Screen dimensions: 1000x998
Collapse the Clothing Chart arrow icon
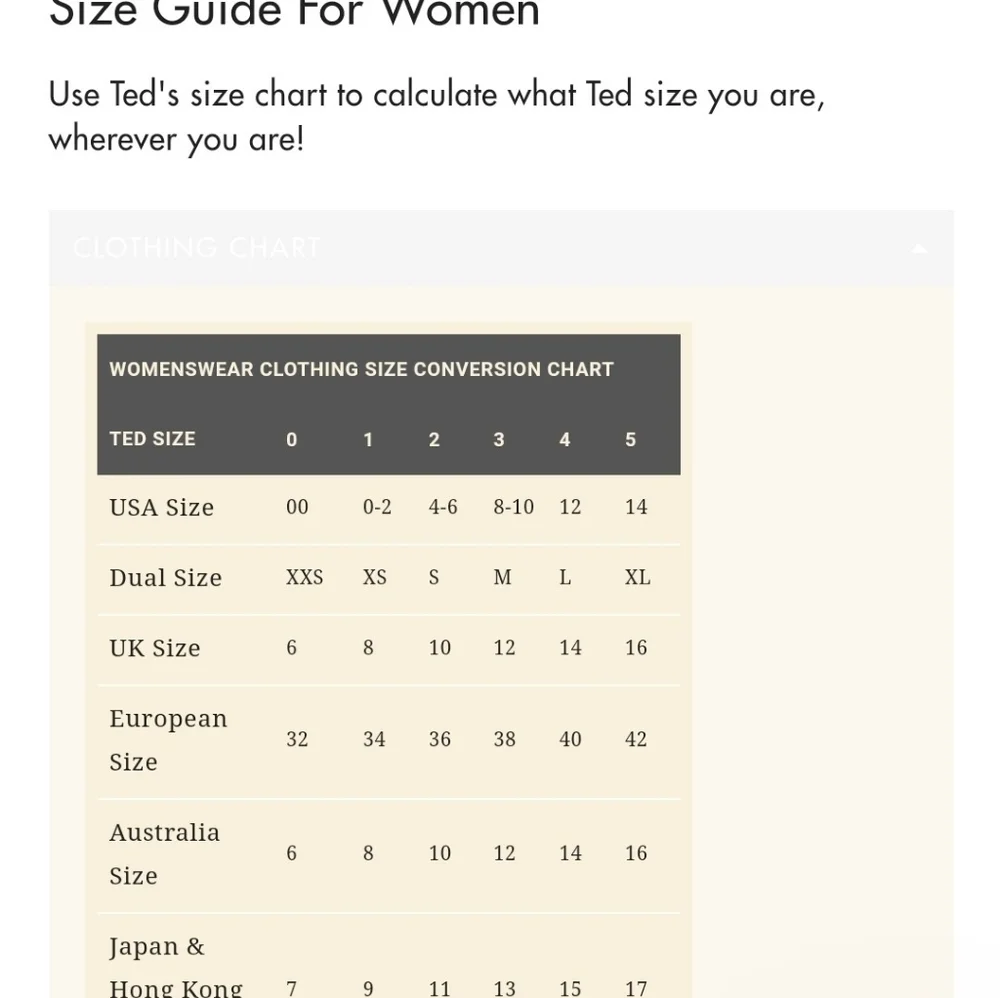pos(918,249)
